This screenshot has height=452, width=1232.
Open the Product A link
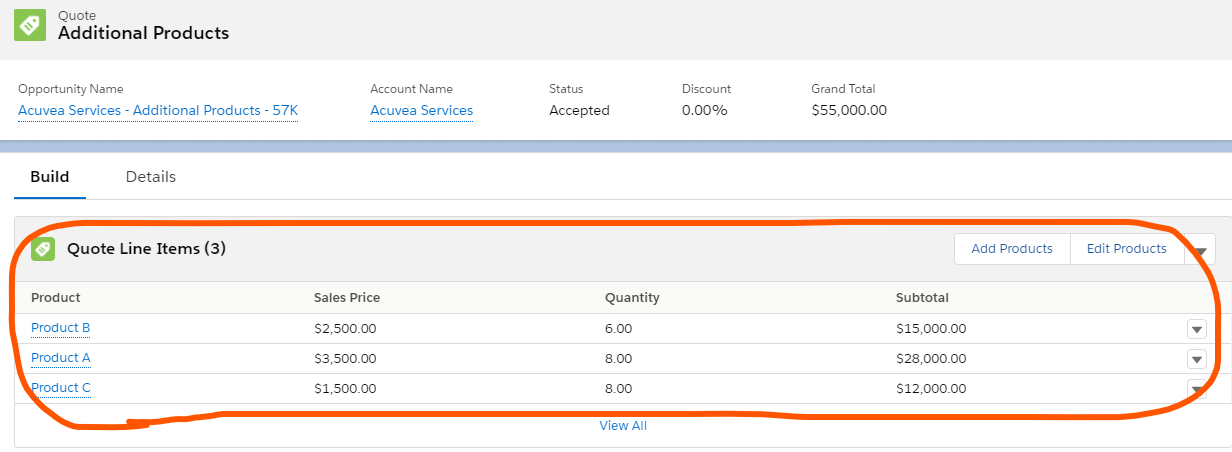pyautogui.click(x=61, y=358)
